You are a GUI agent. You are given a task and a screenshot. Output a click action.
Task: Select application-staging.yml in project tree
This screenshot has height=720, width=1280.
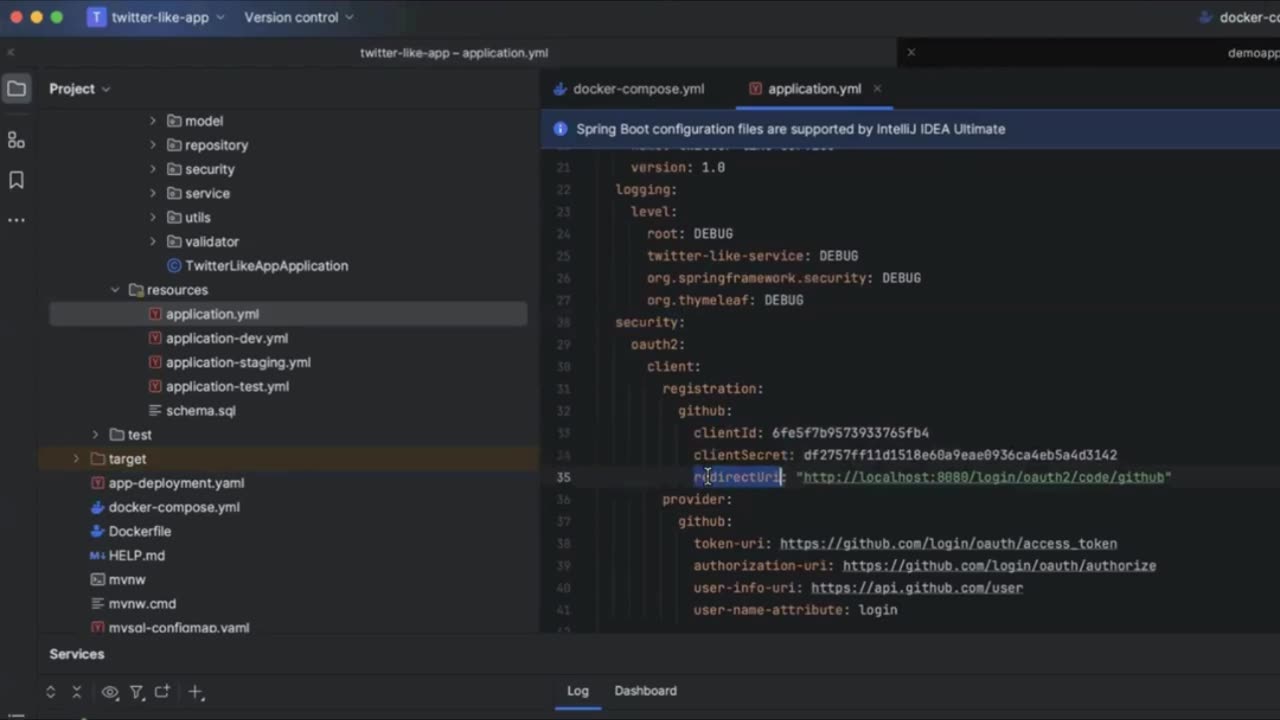[x=238, y=362]
